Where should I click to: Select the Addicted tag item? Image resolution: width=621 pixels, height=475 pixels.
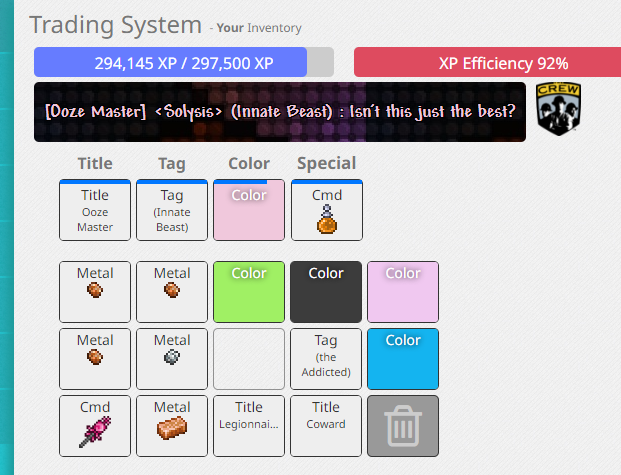coord(326,359)
